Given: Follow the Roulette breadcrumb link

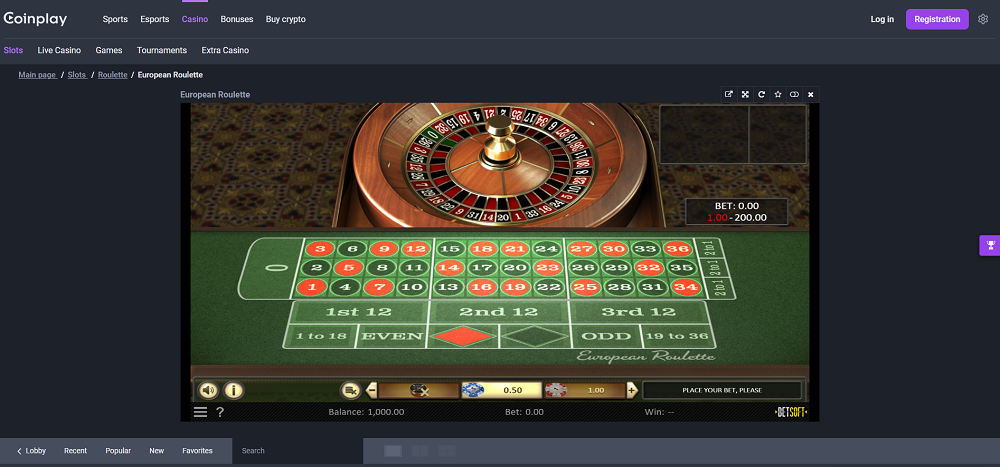Looking at the screenshot, I should click(x=112, y=75).
